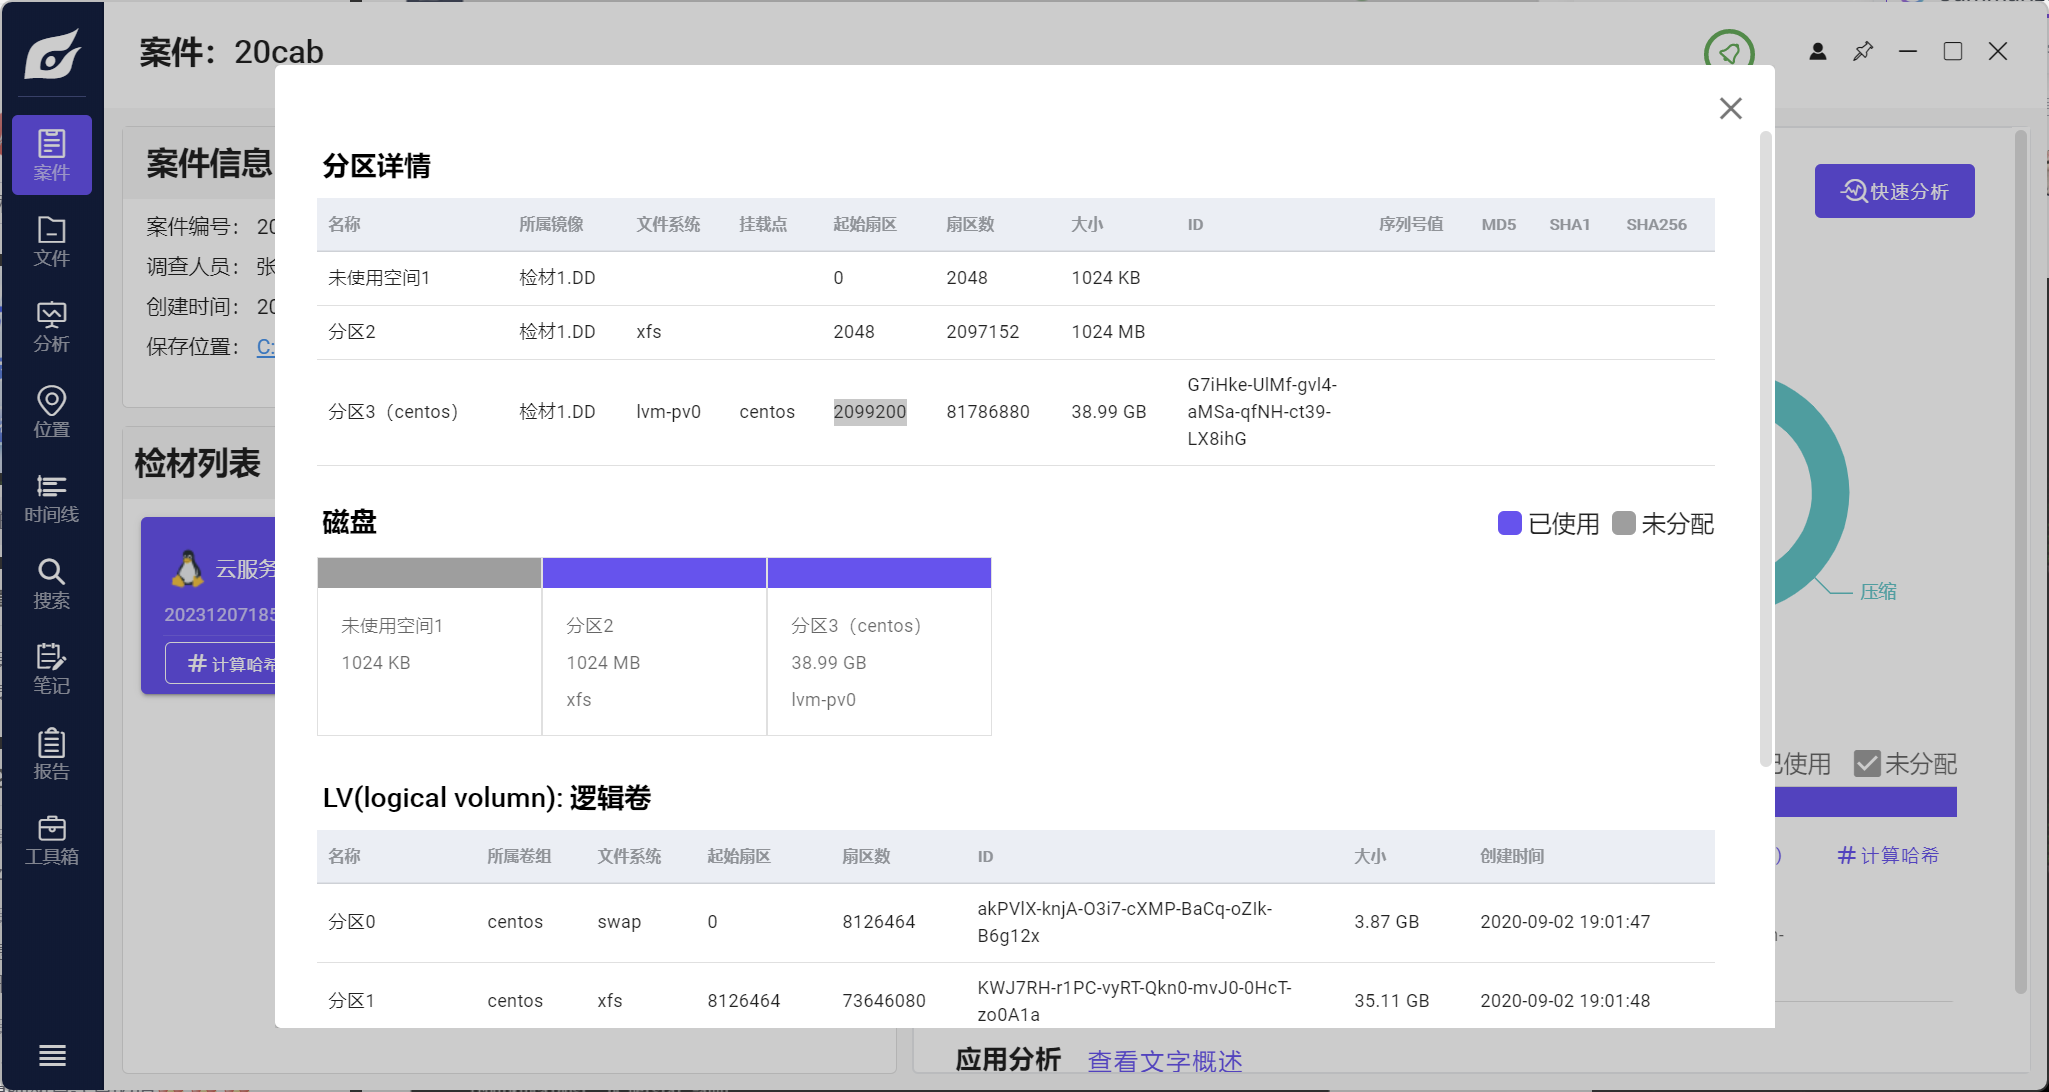The width and height of the screenshot is (2049, 1092).
Task: Click the 分区0 logical volume row
Action: tap(1016, 922)
